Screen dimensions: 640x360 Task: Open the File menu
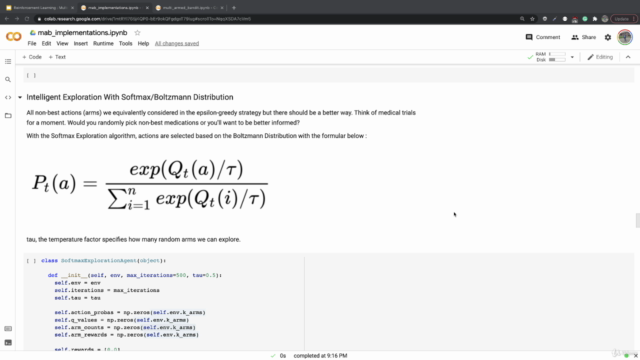[32, 43]
